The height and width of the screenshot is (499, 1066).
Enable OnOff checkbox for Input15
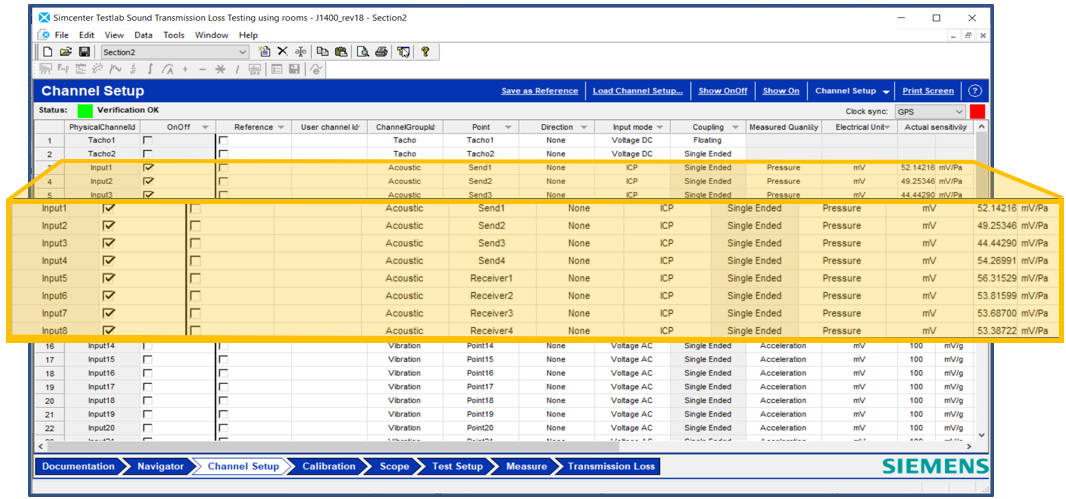(x=148, y=360)
